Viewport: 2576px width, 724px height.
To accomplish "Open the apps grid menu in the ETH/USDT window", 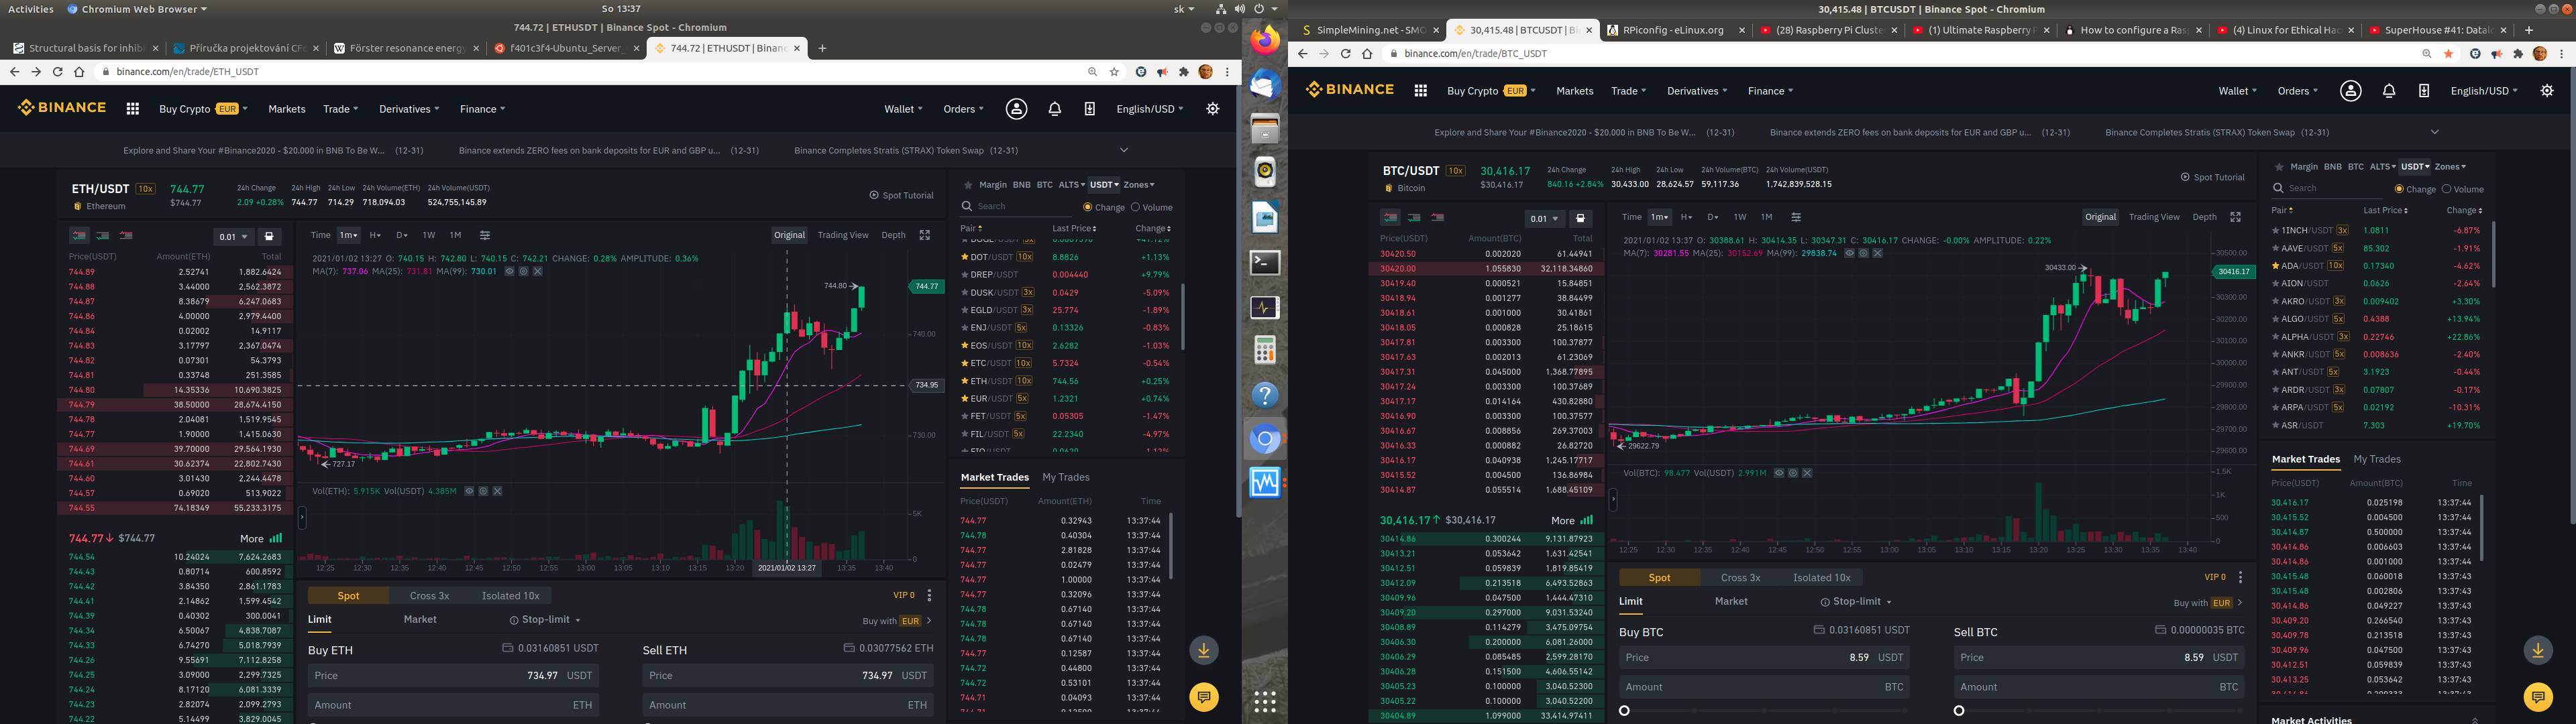I will 132,109.
